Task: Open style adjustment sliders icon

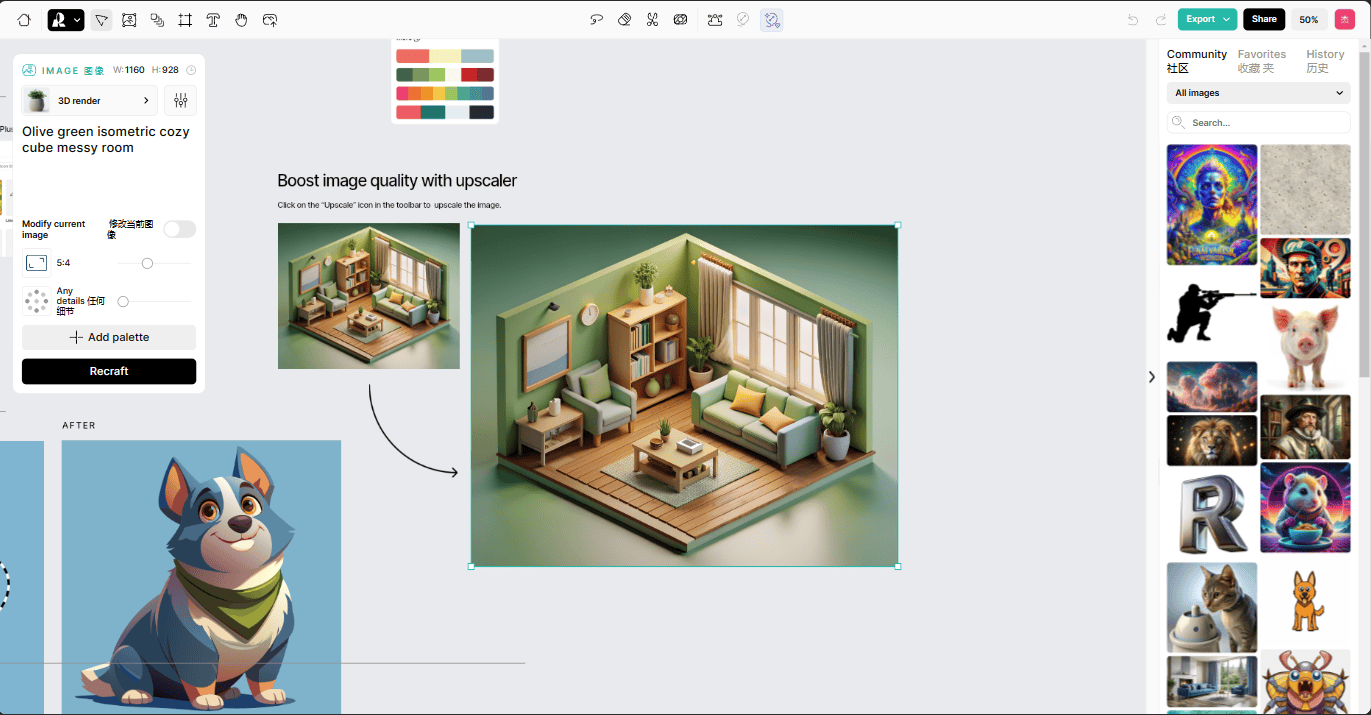Action: tap(181, 101)
